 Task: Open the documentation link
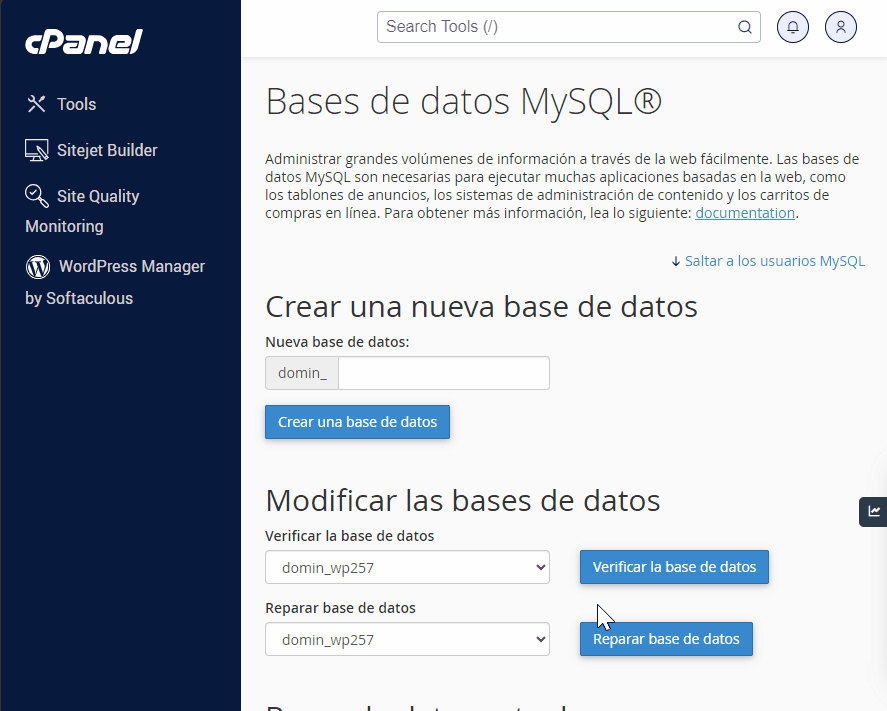[x=745, y=213]
